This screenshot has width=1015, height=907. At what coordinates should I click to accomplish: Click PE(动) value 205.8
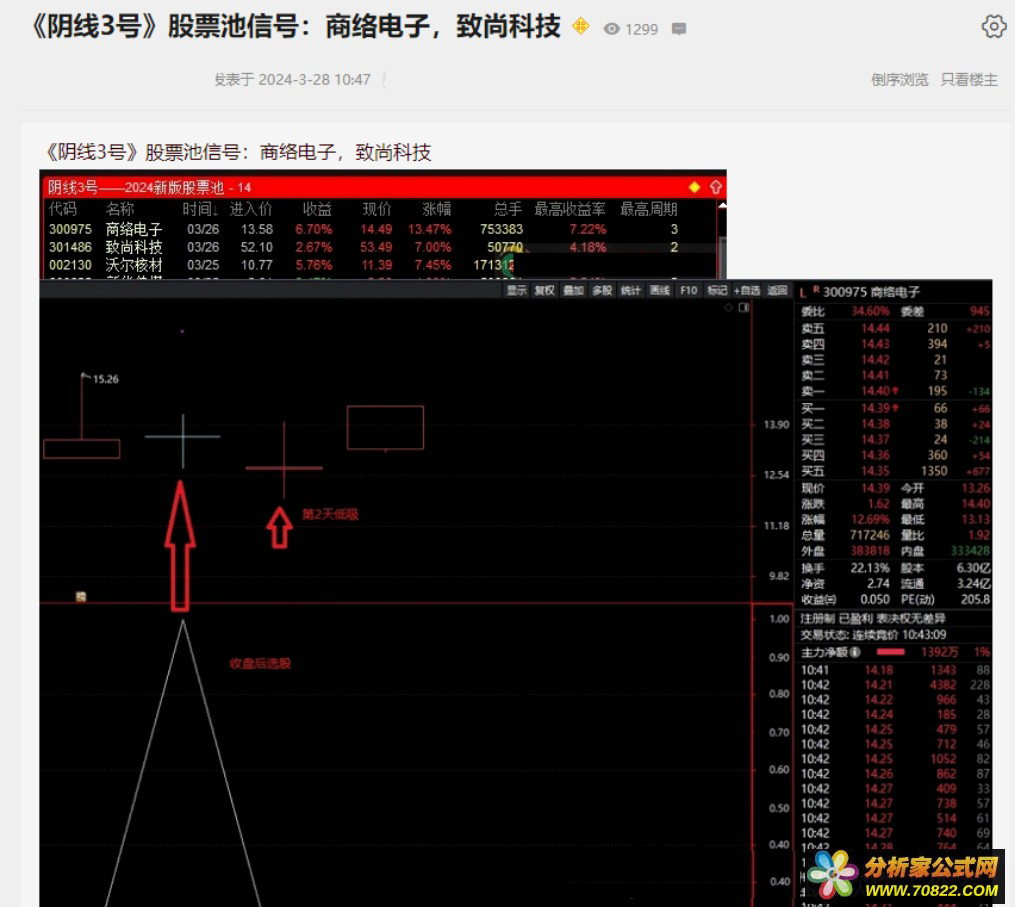click(x=976, y=599)
